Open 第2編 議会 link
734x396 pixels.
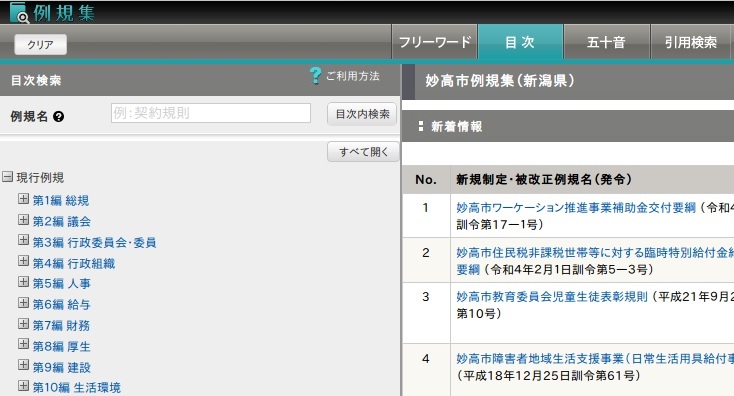pyautogui.click(x=61, y=221)
